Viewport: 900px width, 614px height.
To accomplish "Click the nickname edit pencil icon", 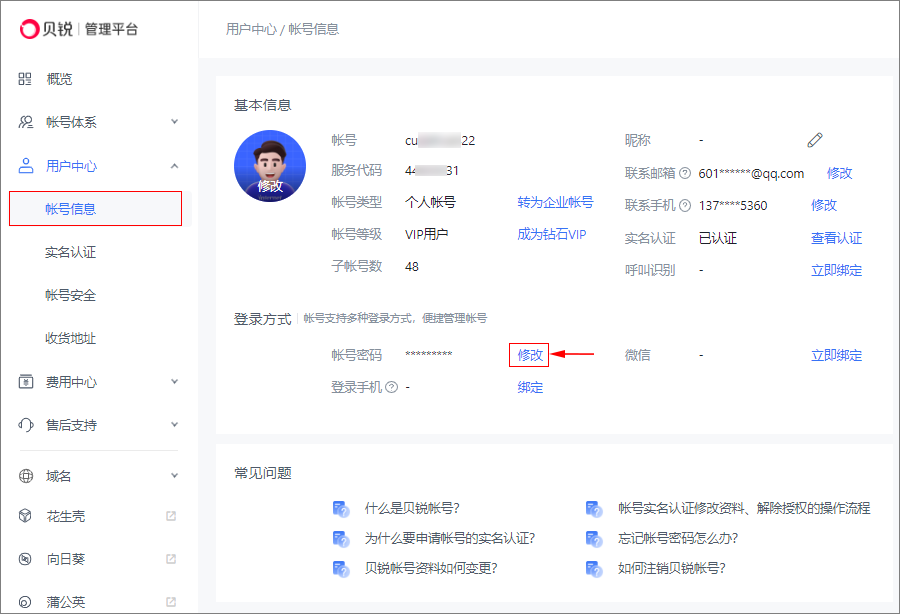I will pyautogui.click(x=814, y=140).
